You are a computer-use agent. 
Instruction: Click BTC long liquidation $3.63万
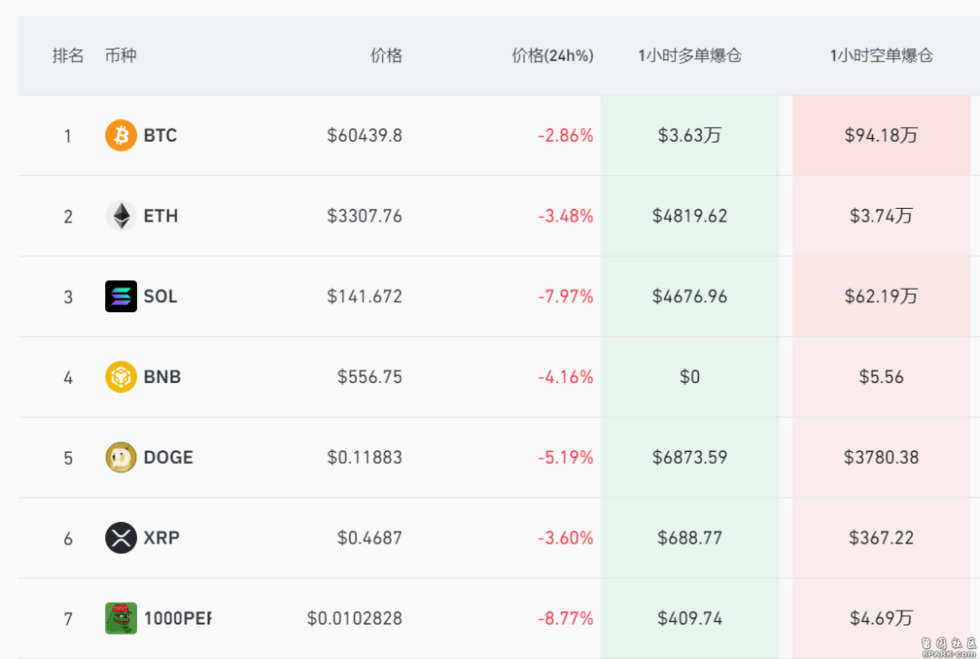tap(689, 135)
